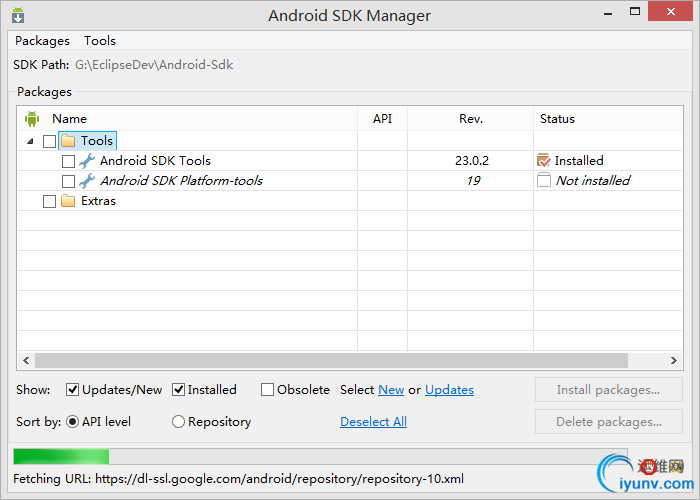Select the Extras folder row
The height and width of the screenshot is (500, 700).
point(350,201)
